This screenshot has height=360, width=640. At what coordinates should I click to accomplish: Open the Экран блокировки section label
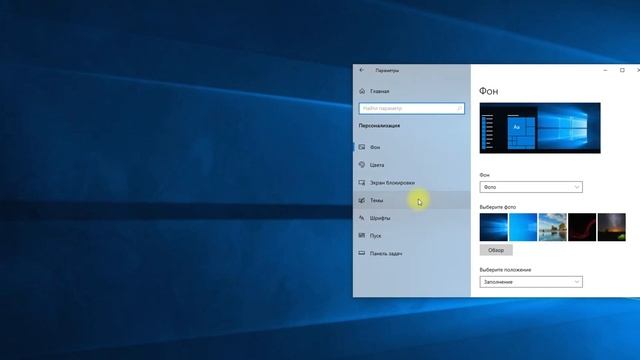coord(392,183)
